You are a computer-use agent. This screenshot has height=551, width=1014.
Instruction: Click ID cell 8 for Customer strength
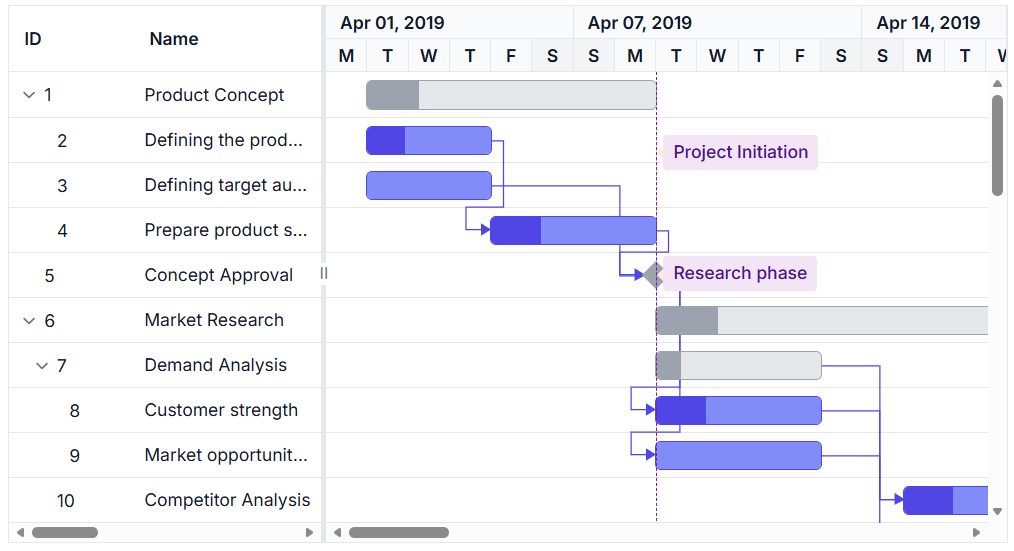point(74,411)
